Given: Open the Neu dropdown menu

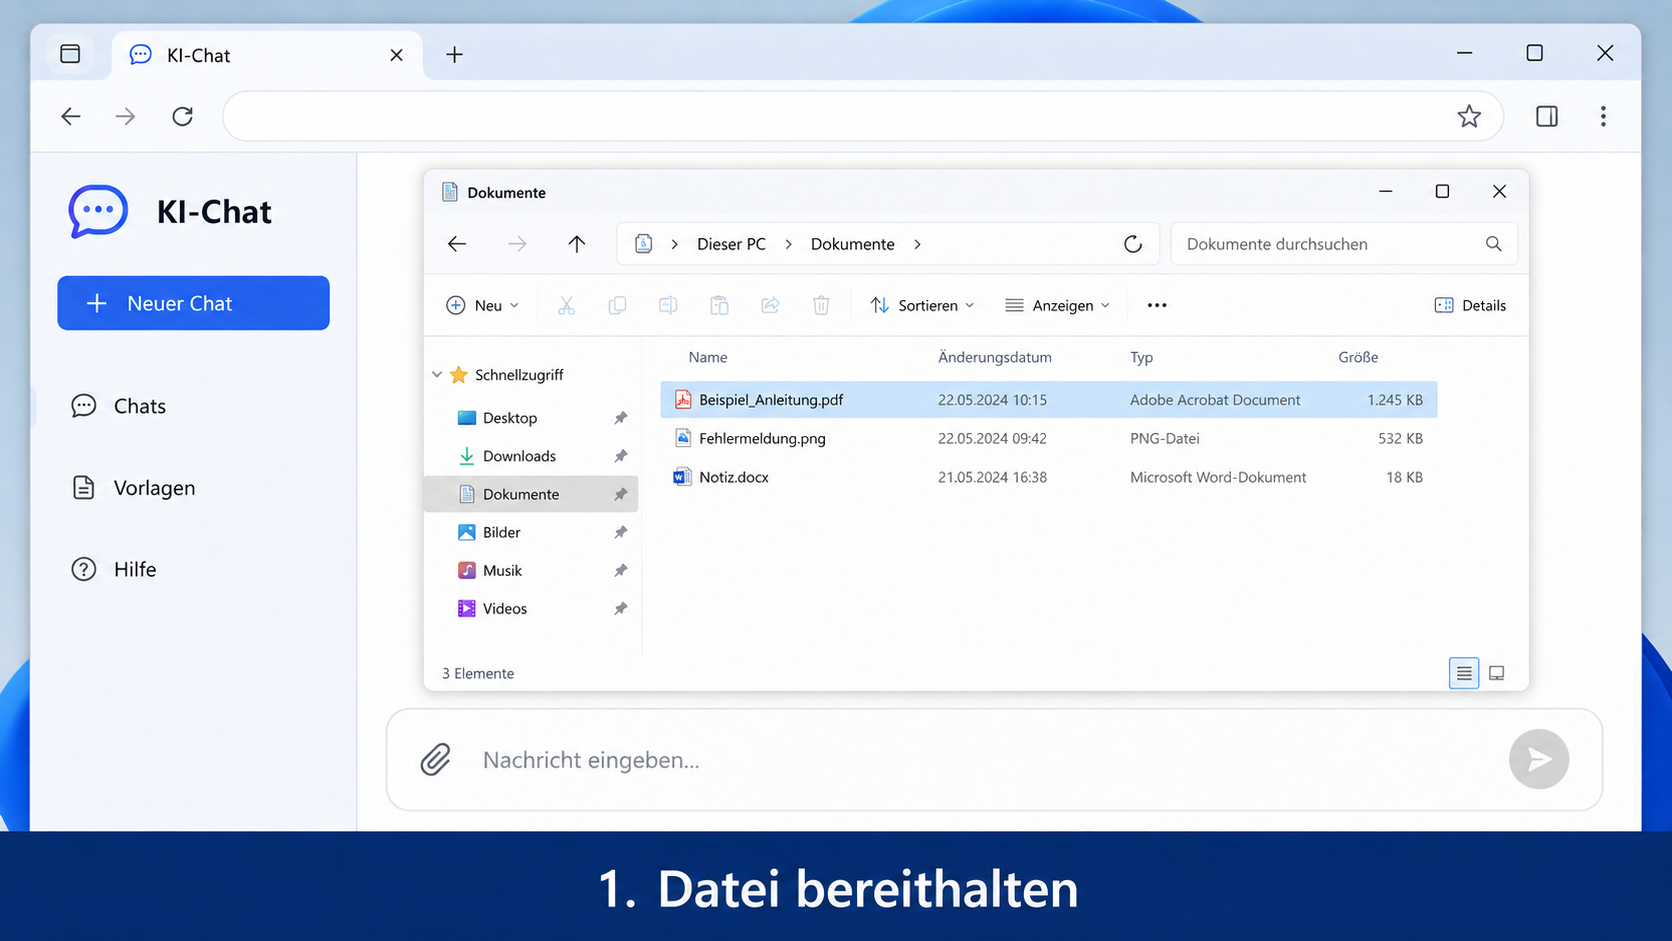Looking at the screenshot, I should [483, 305].
